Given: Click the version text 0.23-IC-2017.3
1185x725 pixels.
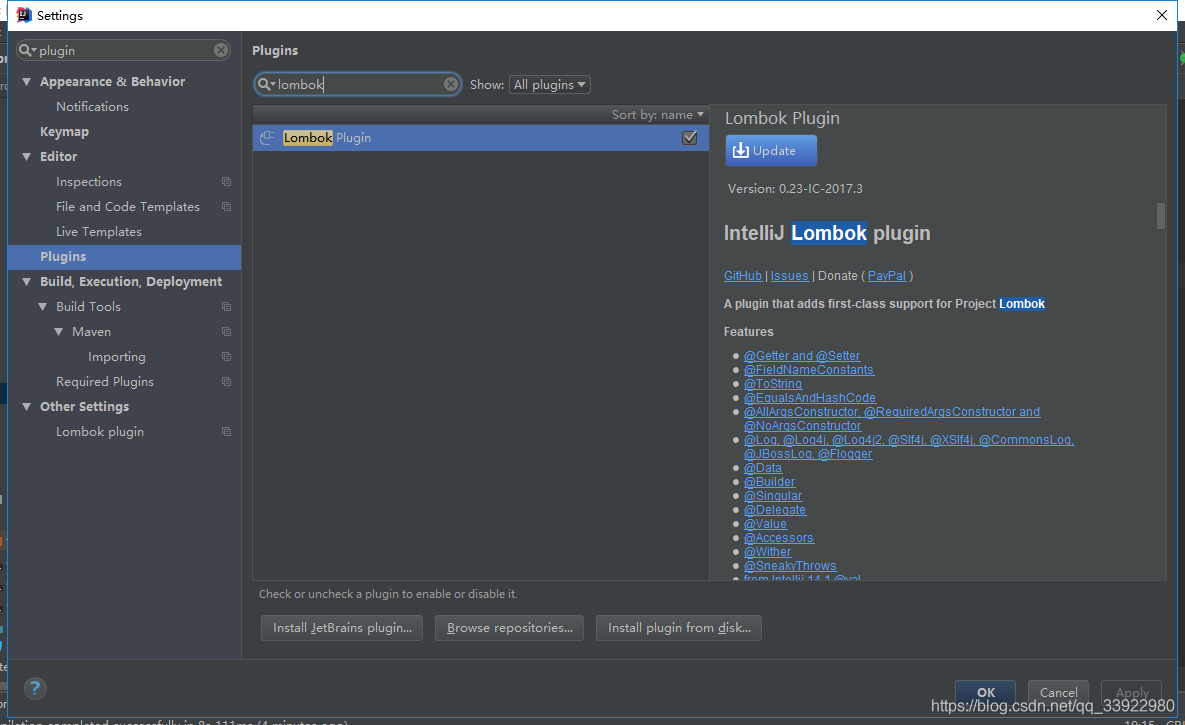Looking at the screenshot, I should coord(821,188).
